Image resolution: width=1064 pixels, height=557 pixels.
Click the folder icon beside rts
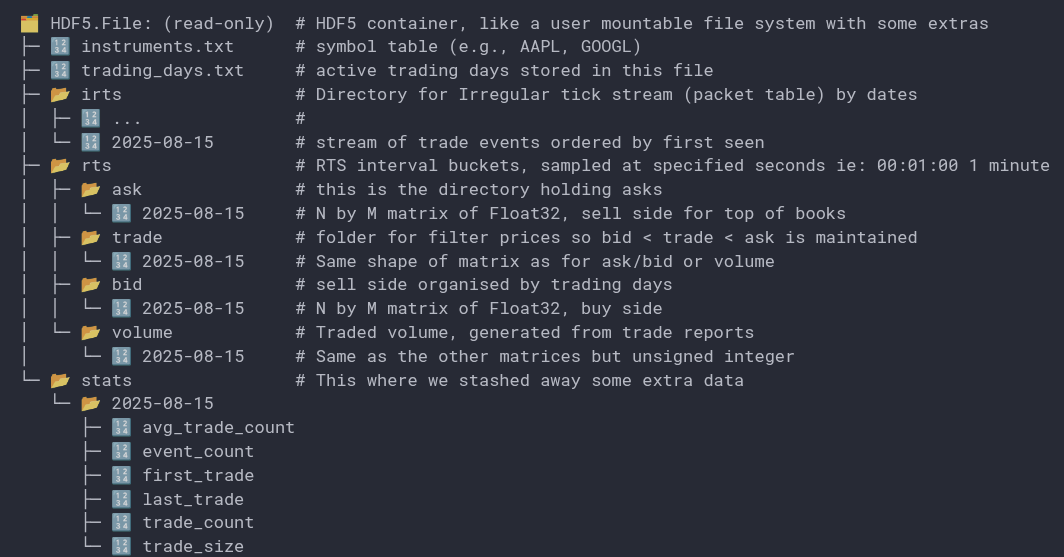60,166
